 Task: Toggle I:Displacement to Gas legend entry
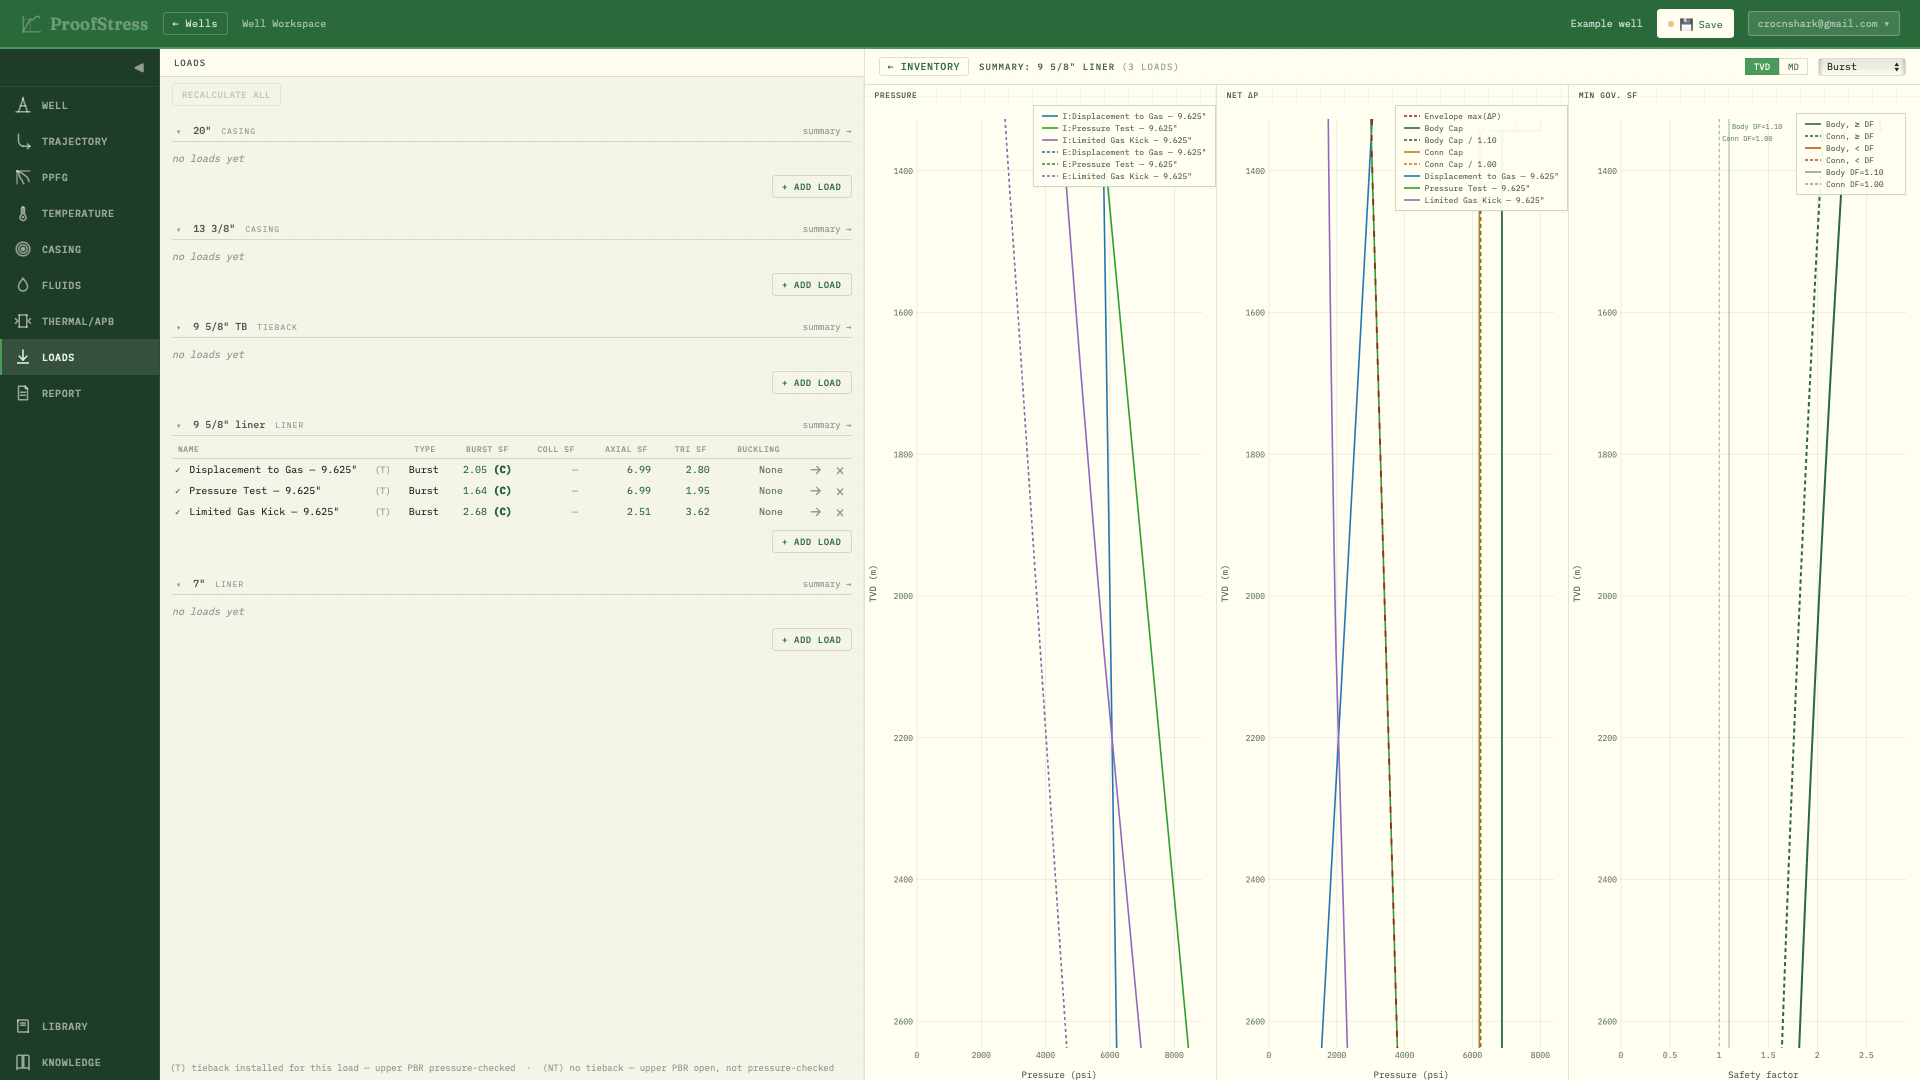tap(1124, 117)
